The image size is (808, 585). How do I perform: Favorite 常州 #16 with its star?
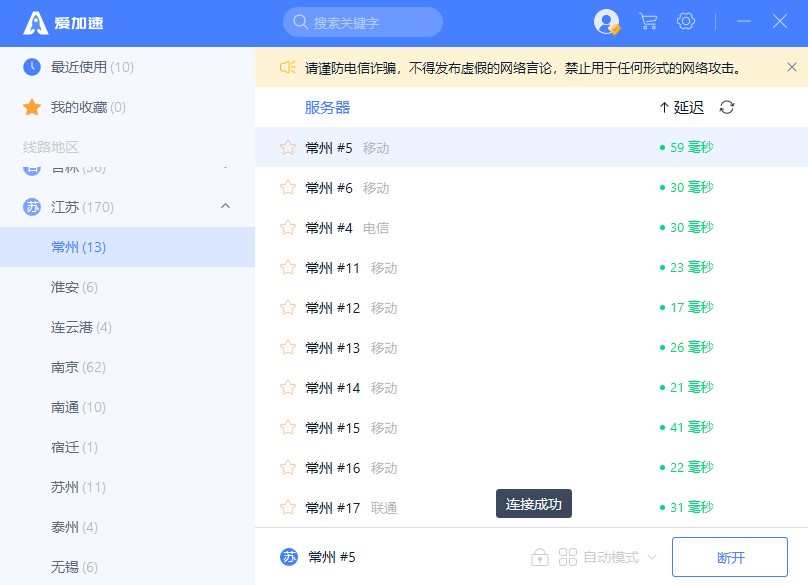pos(288,467)
